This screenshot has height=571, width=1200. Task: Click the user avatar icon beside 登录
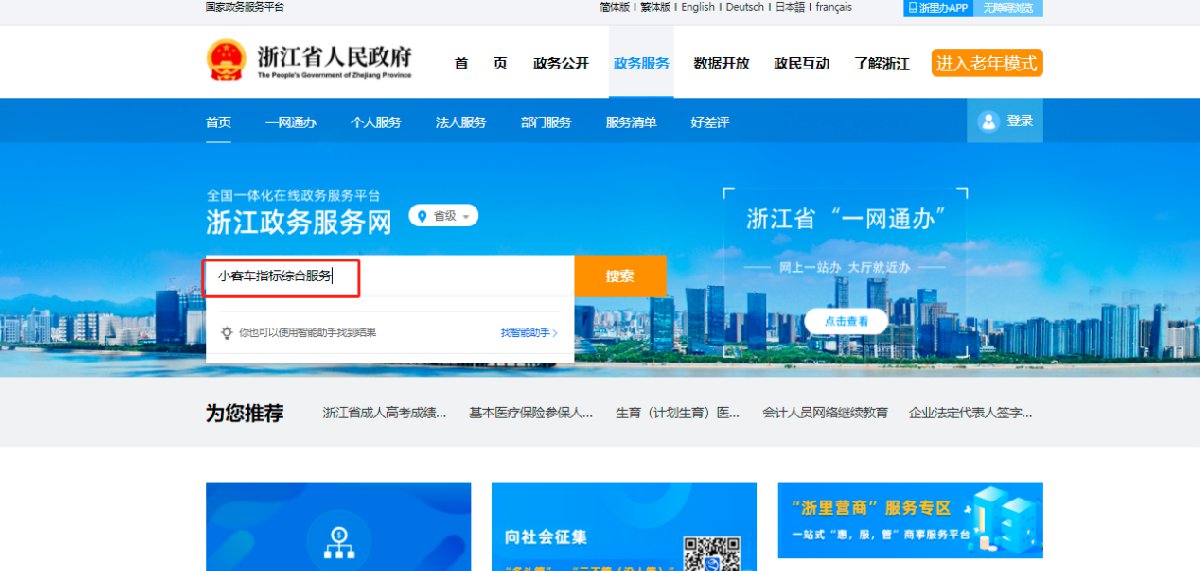[989, 122]
